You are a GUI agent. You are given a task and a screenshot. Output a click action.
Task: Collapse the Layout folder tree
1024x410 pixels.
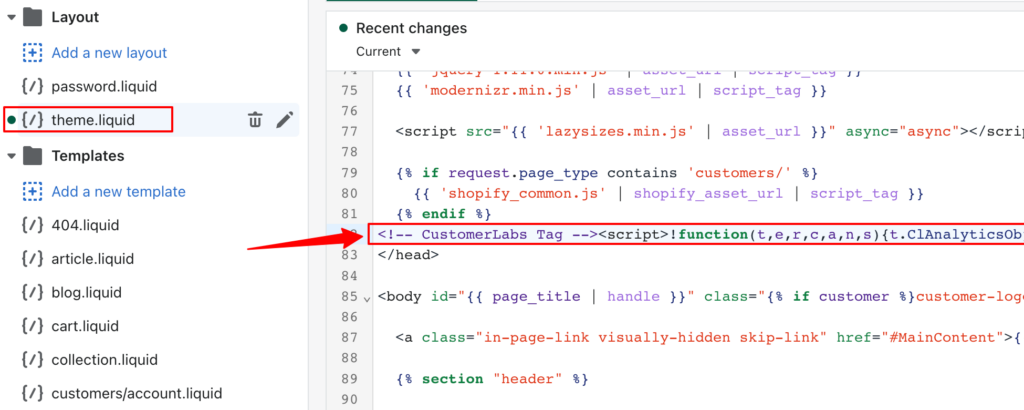point(10,18)
